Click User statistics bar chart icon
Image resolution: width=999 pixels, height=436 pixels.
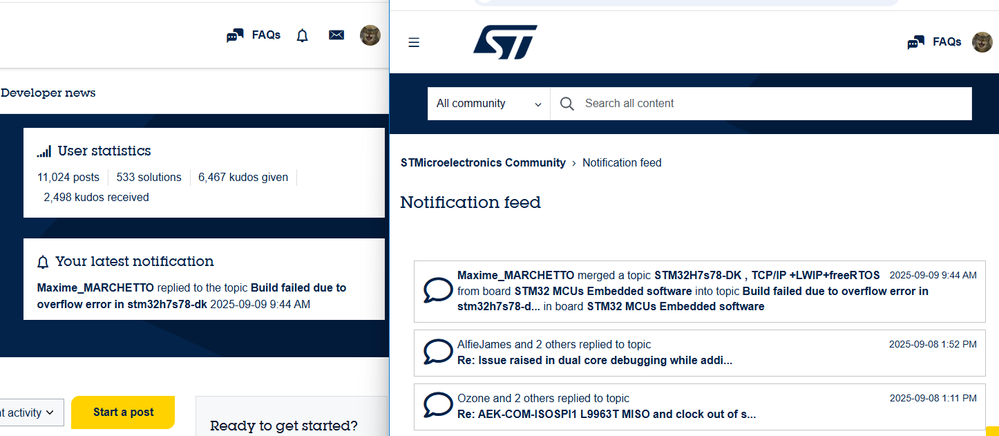tap(44, 152)
